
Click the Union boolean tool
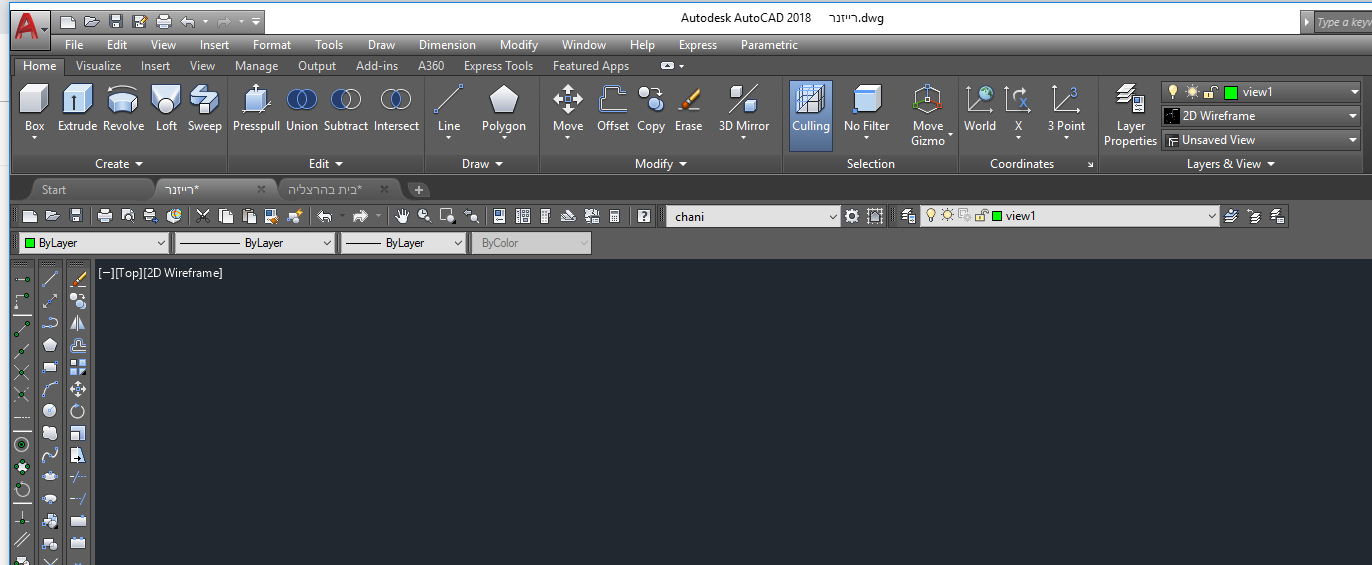tap(302, 108)
